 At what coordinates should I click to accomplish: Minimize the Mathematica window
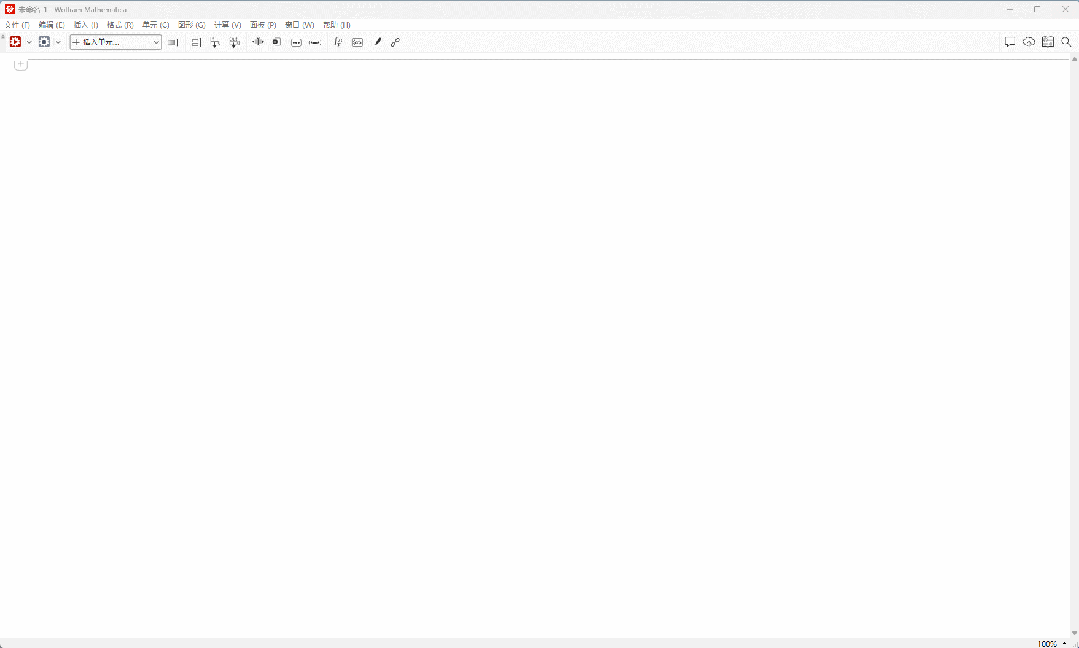pyautogui.click(x=1009, y=10)
